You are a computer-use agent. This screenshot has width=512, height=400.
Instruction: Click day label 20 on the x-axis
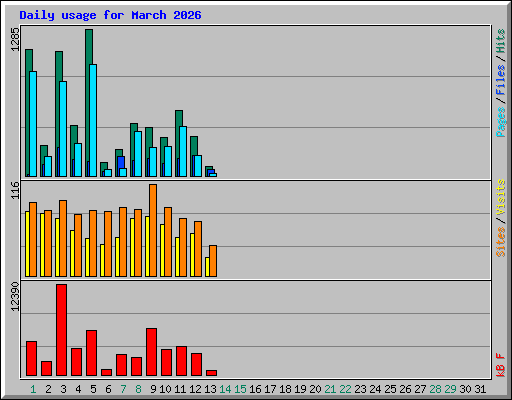click(315, 389)
